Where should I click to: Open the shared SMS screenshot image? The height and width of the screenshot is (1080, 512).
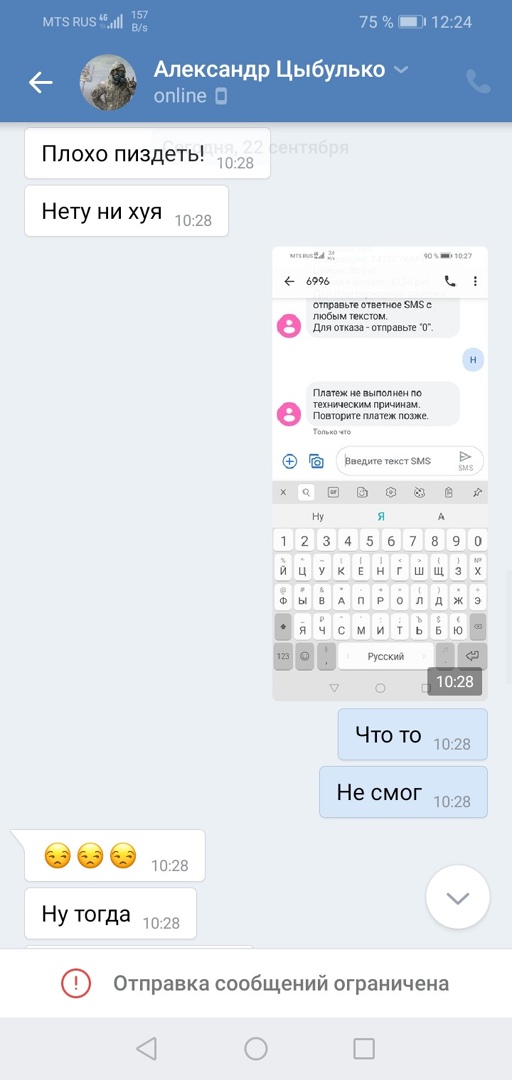(380, 473)
